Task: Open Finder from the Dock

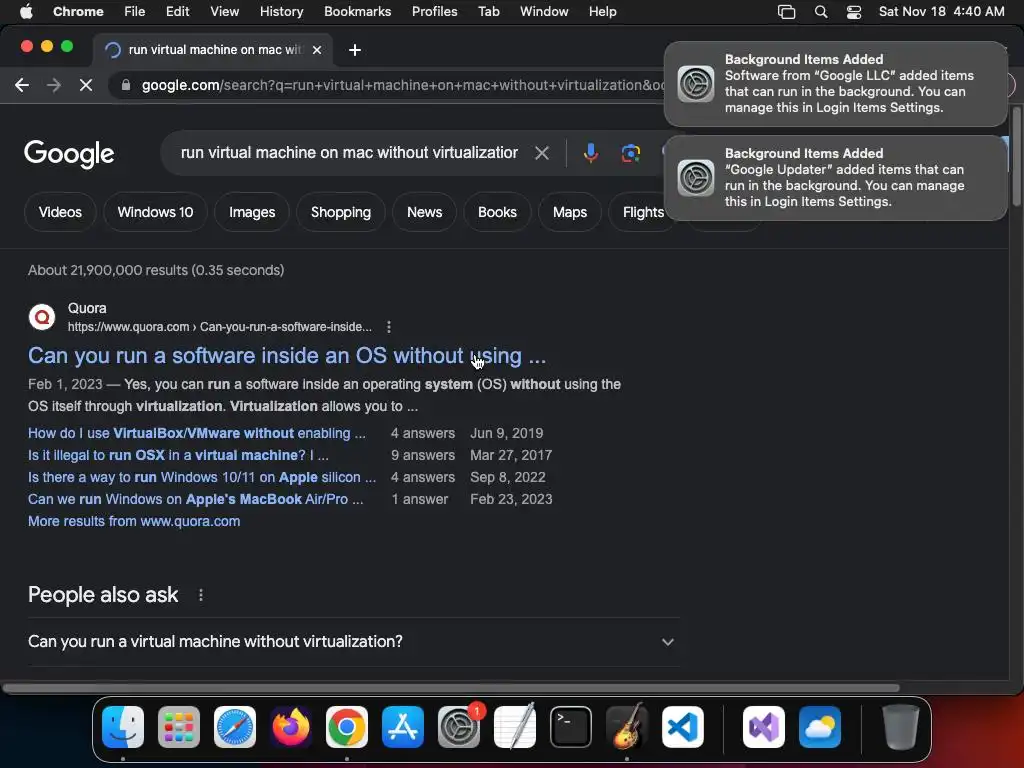Action: click(x=123, y=726)
